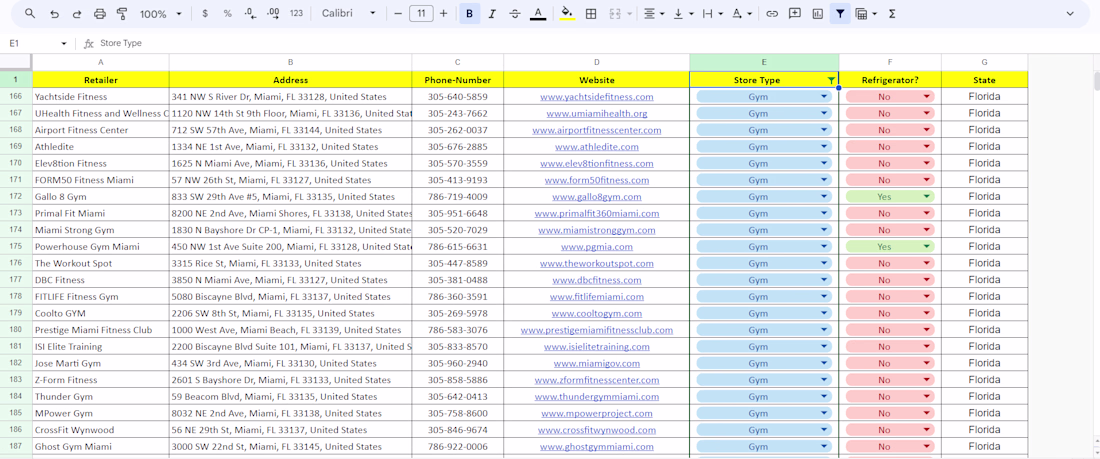Viewport: 1100px width, 459px height.
Task: Open Gallo 8 Gym's Yes refrigerator dropdown
Action: pyautogui.click(x=927, y=197)
